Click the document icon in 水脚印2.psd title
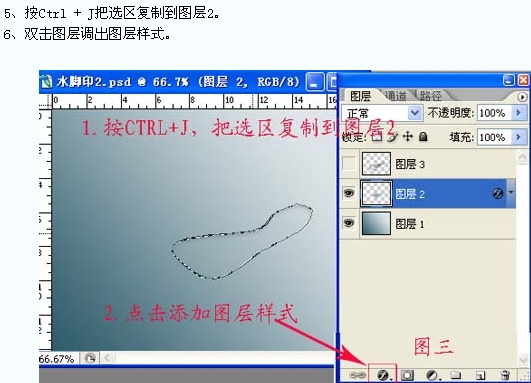 pyautogui.click(x=46, y=81)
